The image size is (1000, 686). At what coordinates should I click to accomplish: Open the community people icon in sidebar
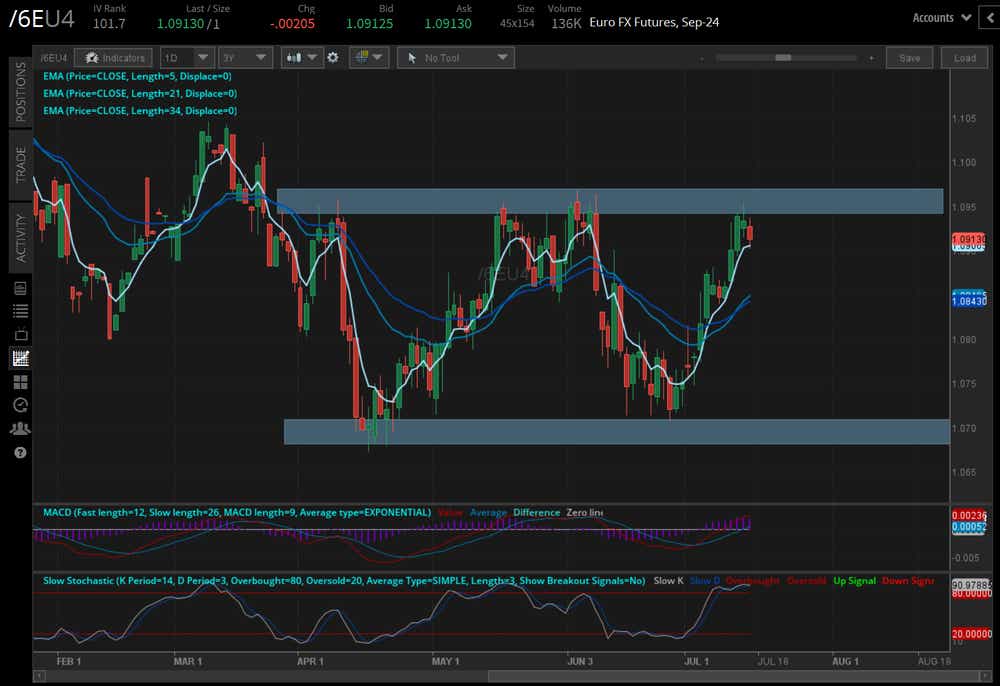(20, 429)
